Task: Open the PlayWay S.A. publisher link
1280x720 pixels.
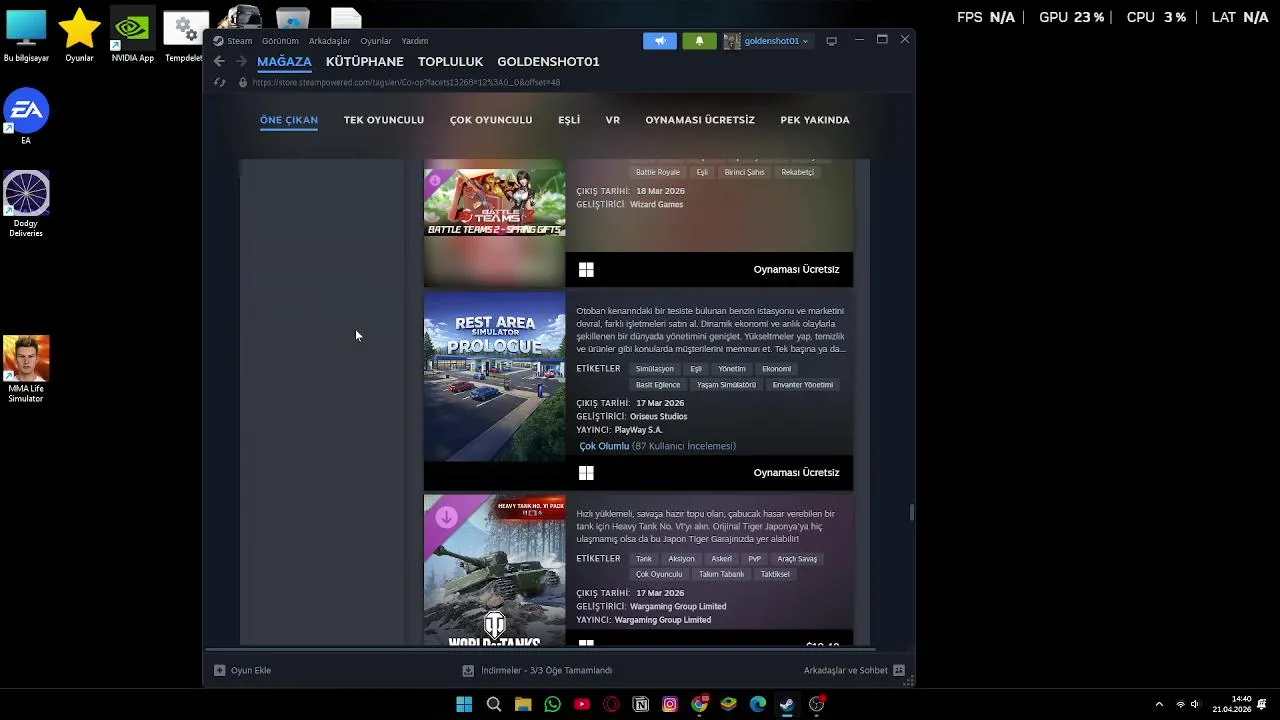Action: coord(638,430)
